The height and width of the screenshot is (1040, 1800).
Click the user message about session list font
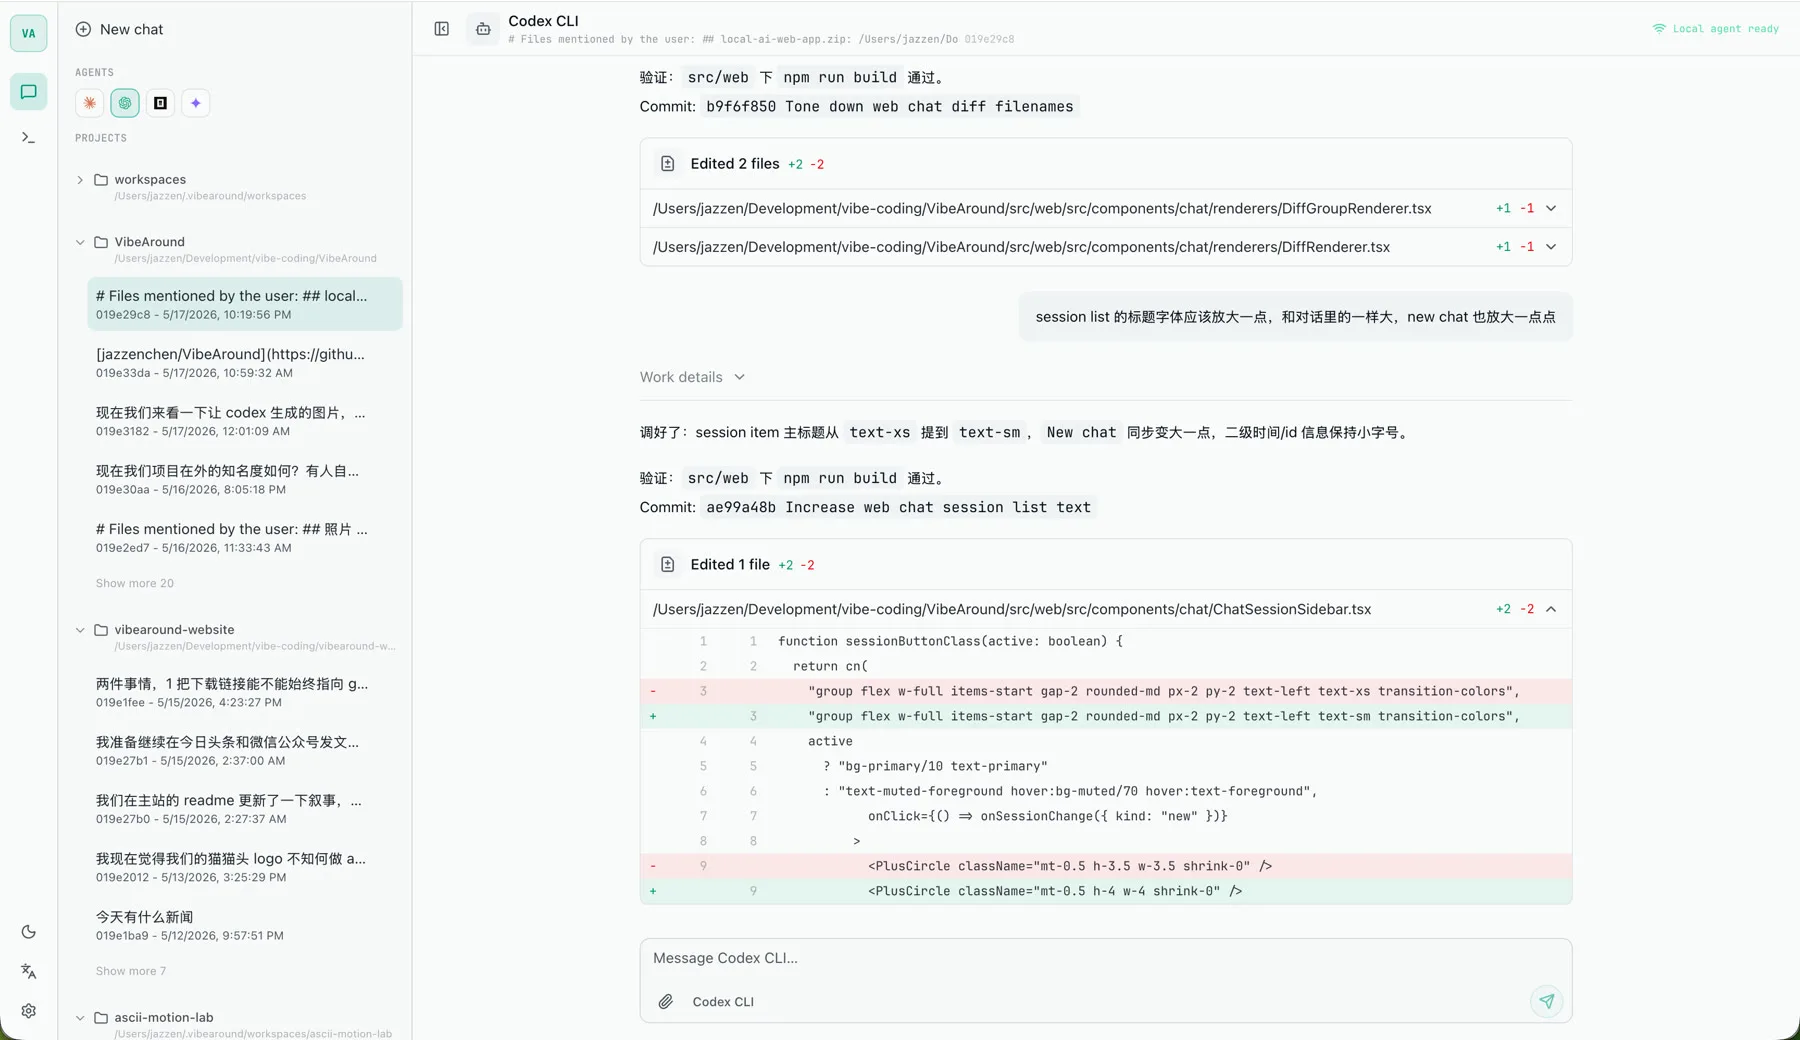pyautogui.click(x=1295, y=317)
